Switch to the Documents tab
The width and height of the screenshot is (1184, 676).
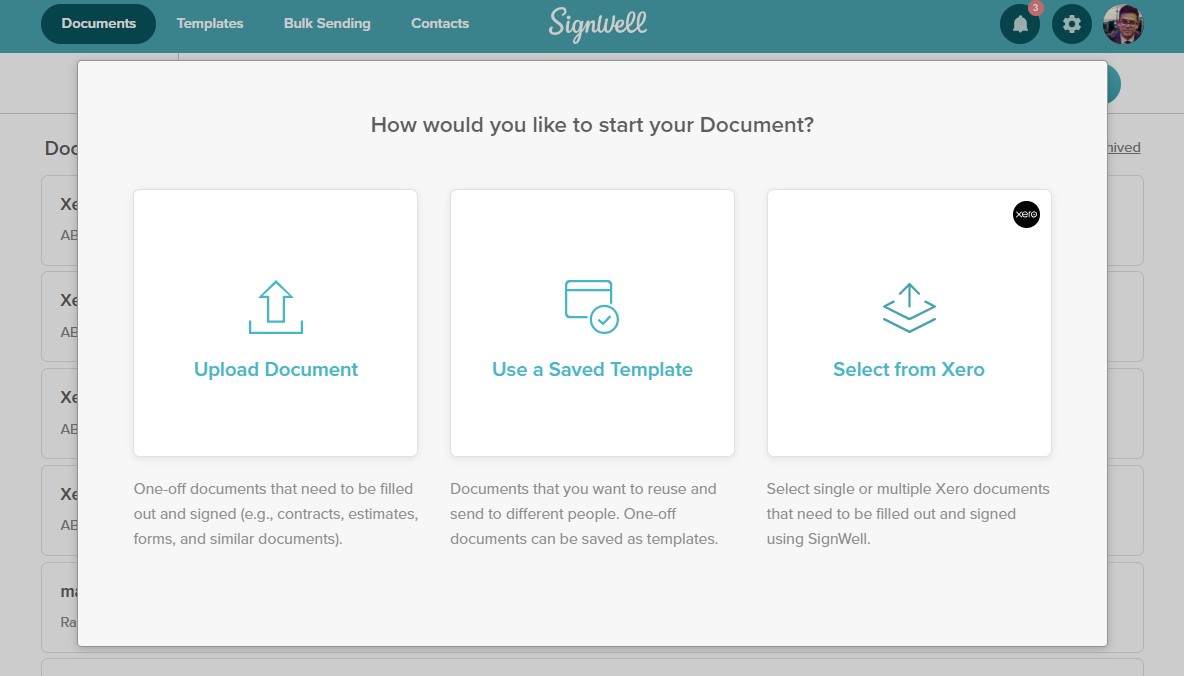click(98, 23)
